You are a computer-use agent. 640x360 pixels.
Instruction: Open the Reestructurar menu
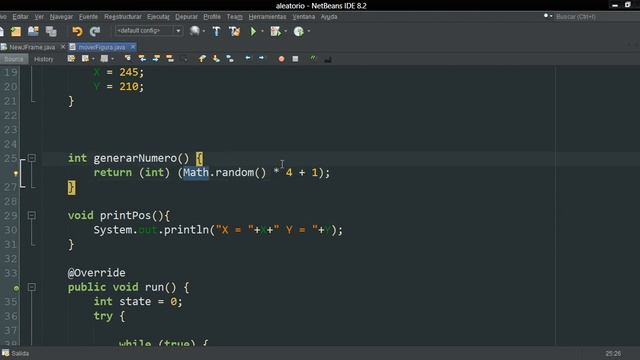point(122,17)
